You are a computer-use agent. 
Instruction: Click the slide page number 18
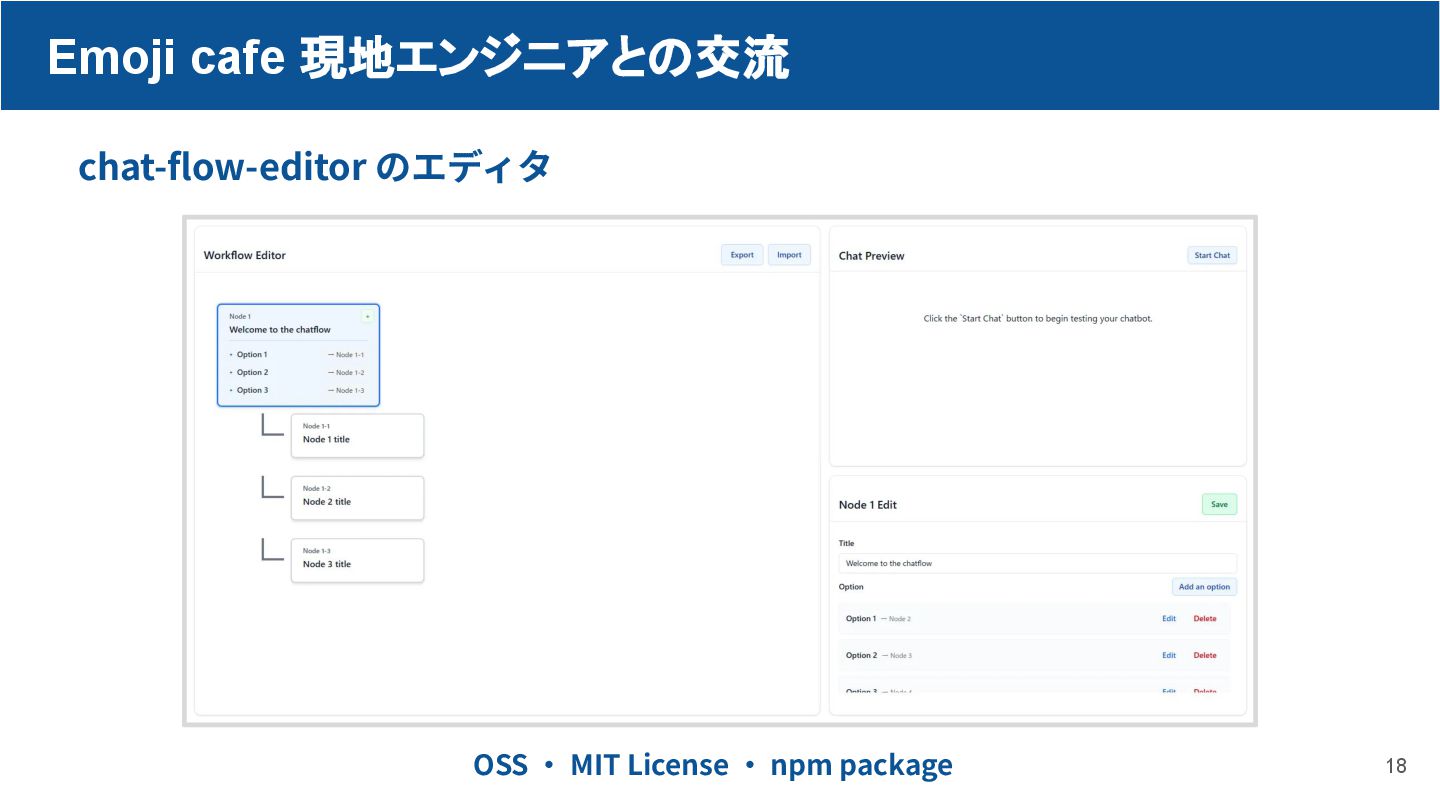pyautogui.click(x=1396, y=766)
